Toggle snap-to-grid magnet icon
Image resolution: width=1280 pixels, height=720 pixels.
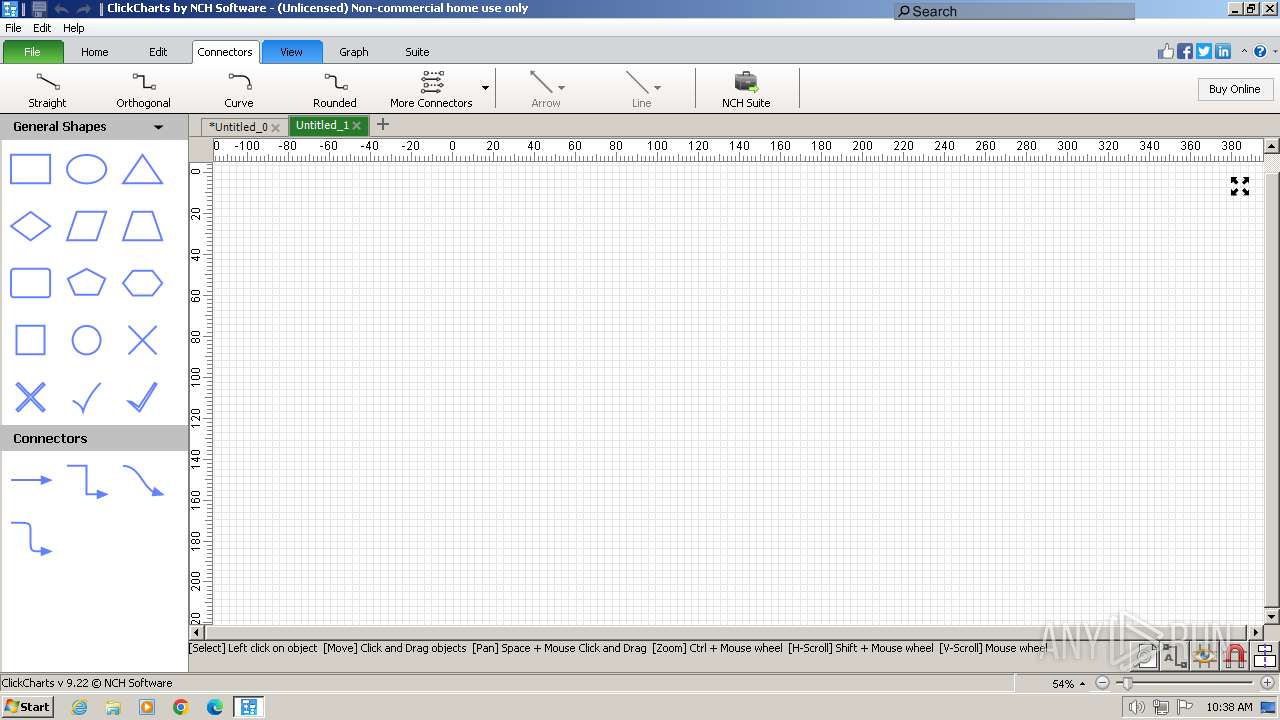pyautogui.click(x=1235, y=656)
